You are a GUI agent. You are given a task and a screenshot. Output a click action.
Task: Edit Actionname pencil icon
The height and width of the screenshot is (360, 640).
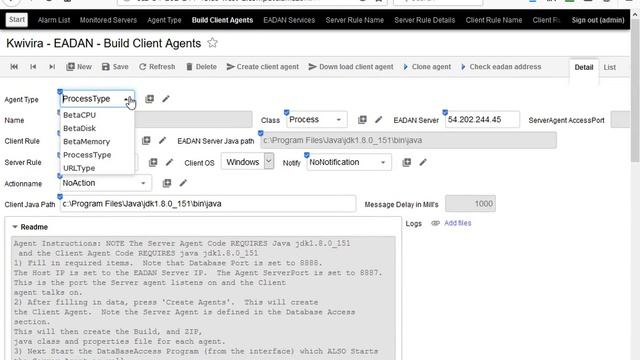click(x=183, y=183)
